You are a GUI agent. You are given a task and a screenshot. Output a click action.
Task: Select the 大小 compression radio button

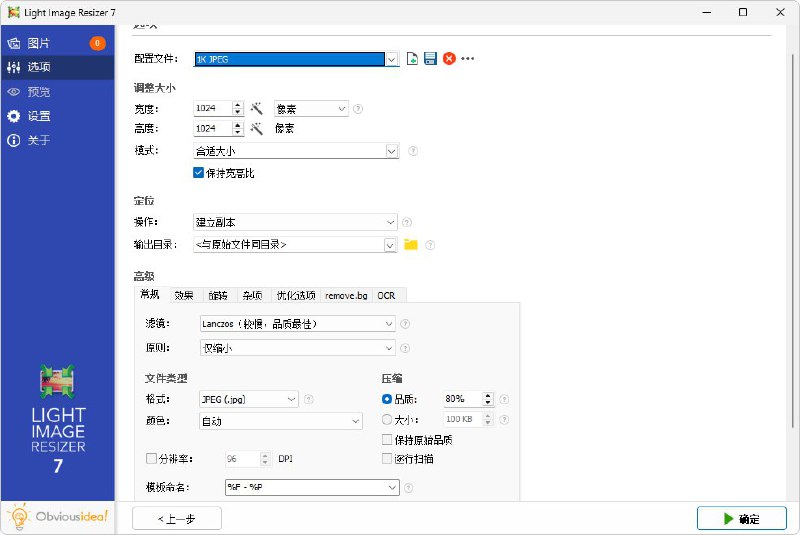(x=387, y=420)
